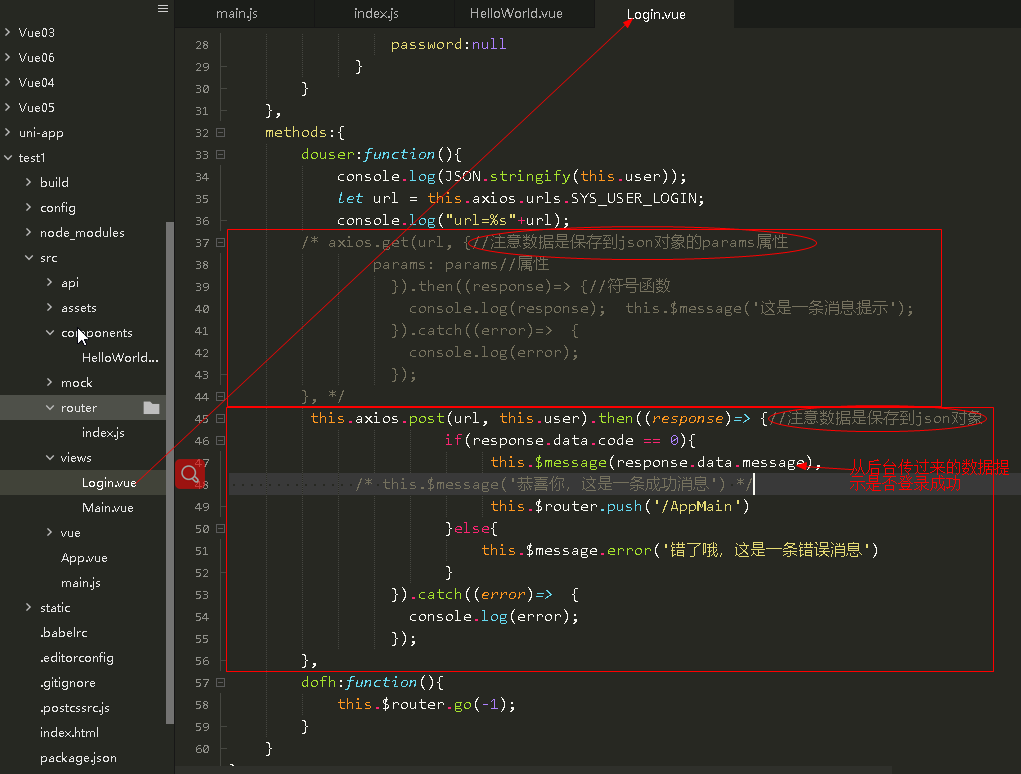The height and width of the screenshot is (774, 1021).
Task: Expand the vue folder in src
Action: click(49, 532)
